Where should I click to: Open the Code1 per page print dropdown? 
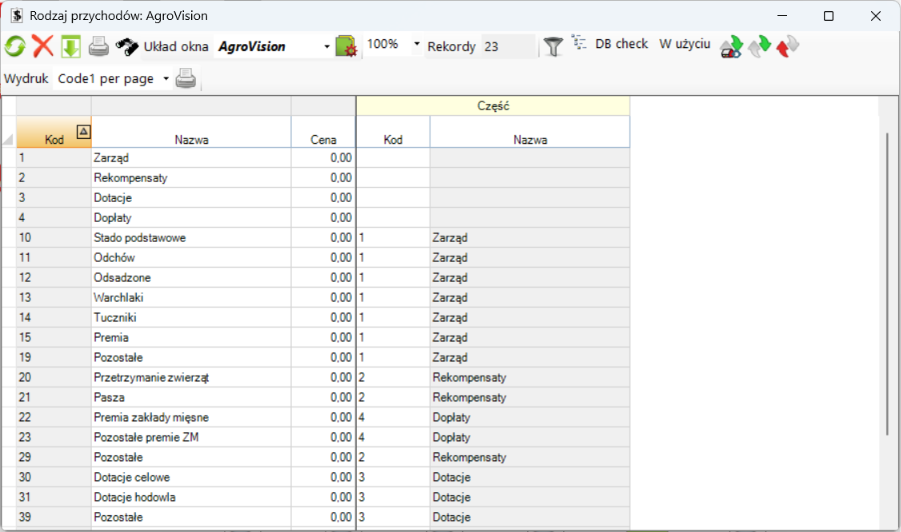pos(166,78)
